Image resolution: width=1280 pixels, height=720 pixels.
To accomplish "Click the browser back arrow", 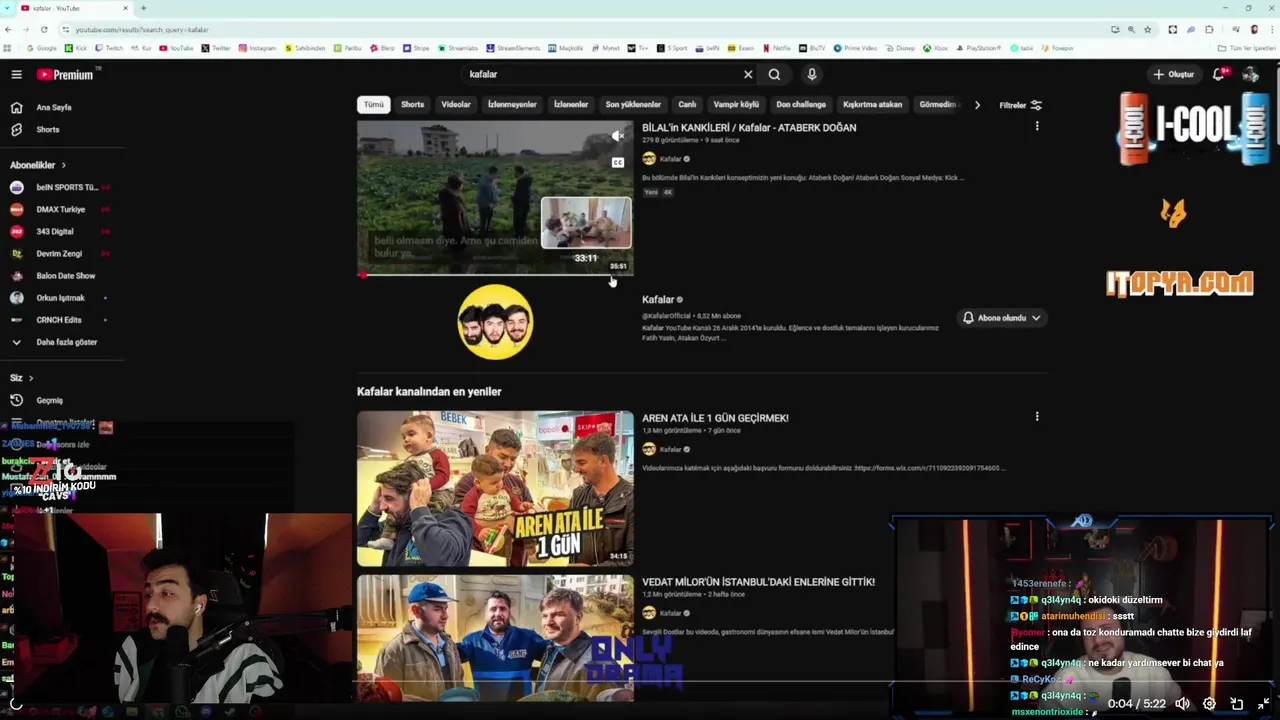I will (x=8, y=29).
